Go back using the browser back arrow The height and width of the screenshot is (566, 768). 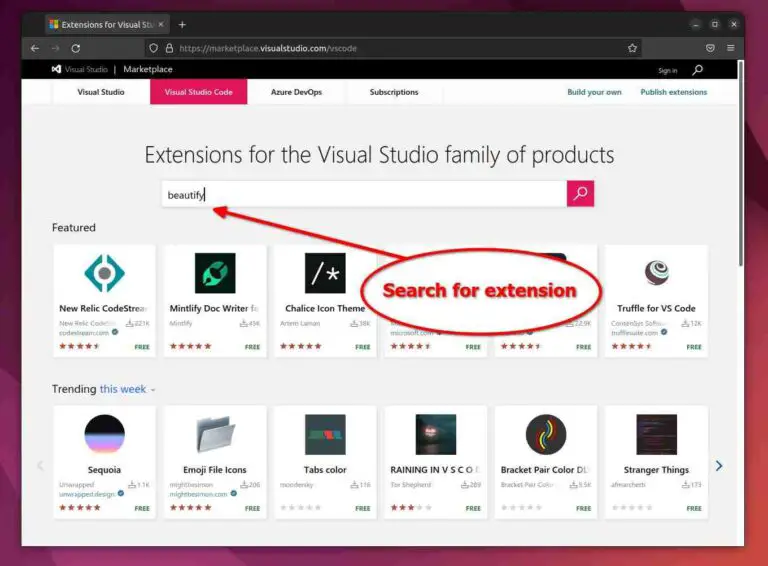[35, 48]
